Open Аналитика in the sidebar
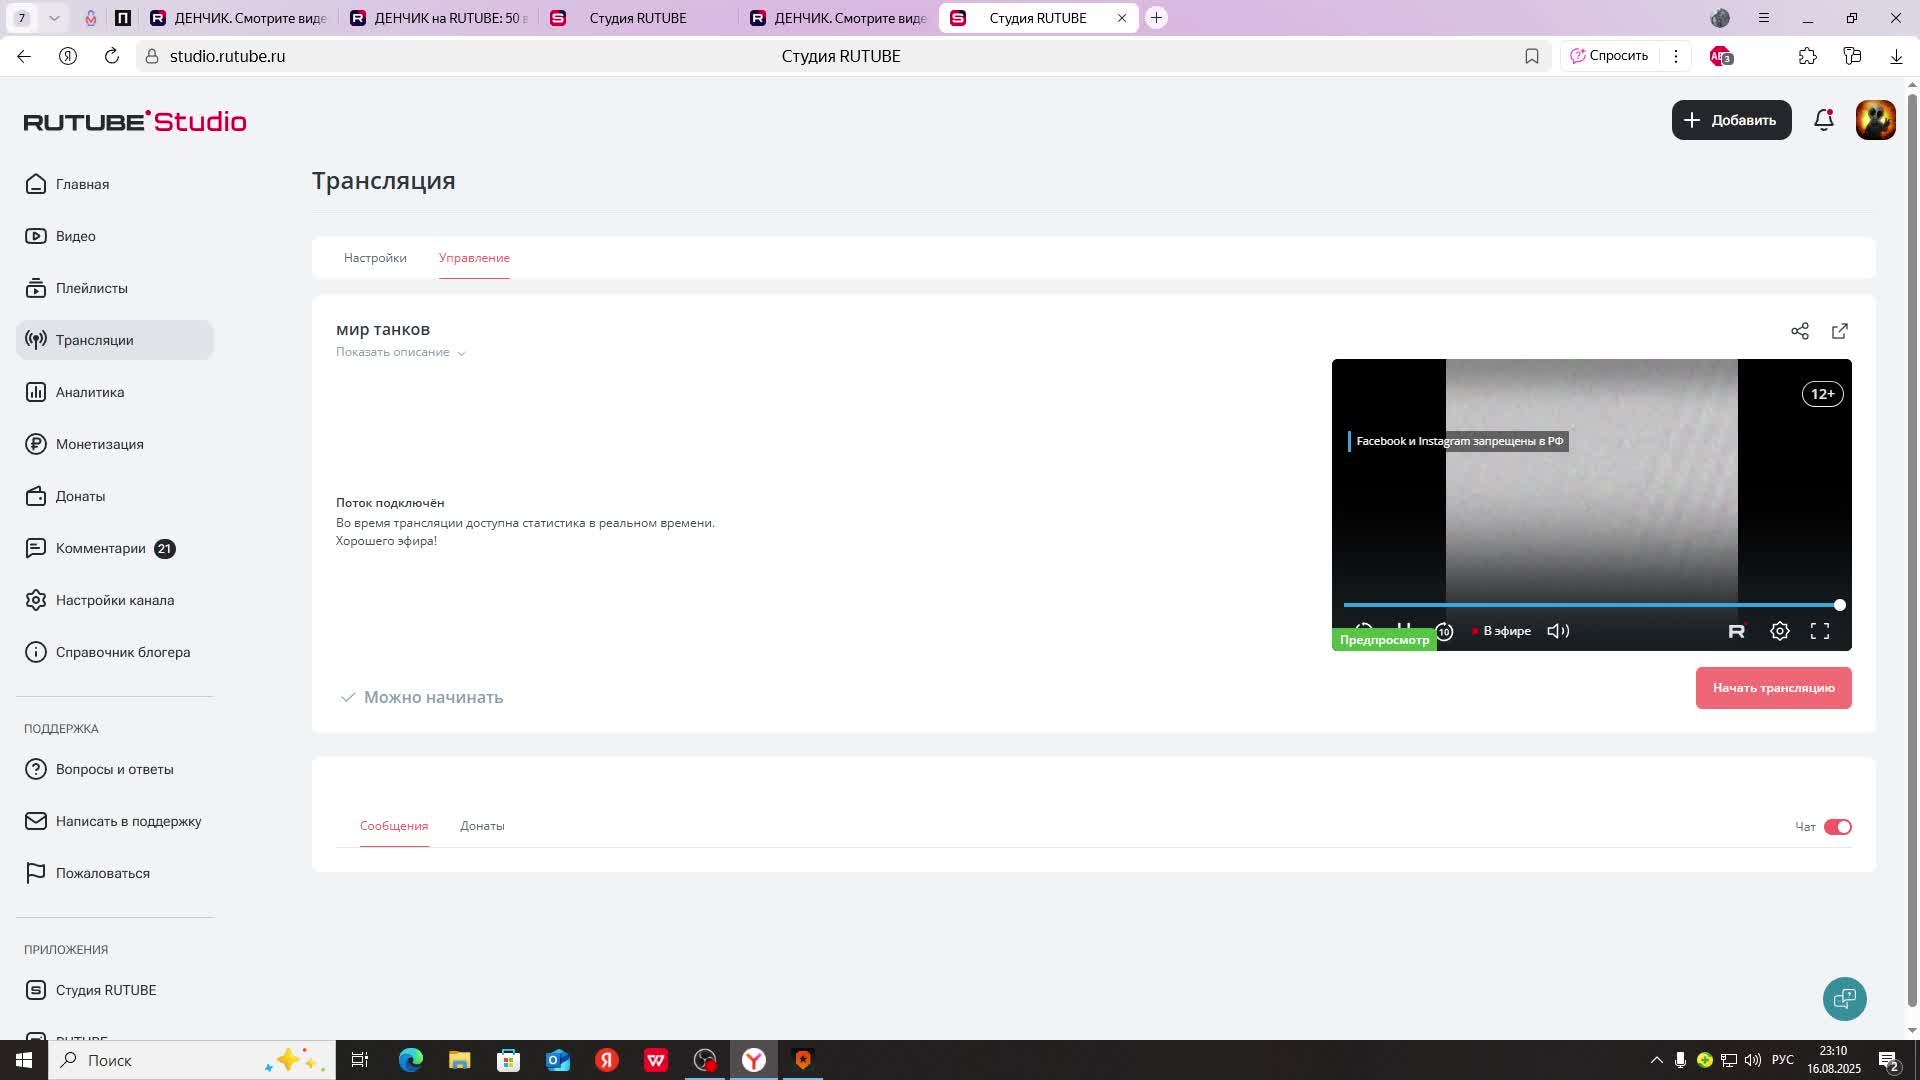Screen dimensions: 1920x1080 point(90,392)
